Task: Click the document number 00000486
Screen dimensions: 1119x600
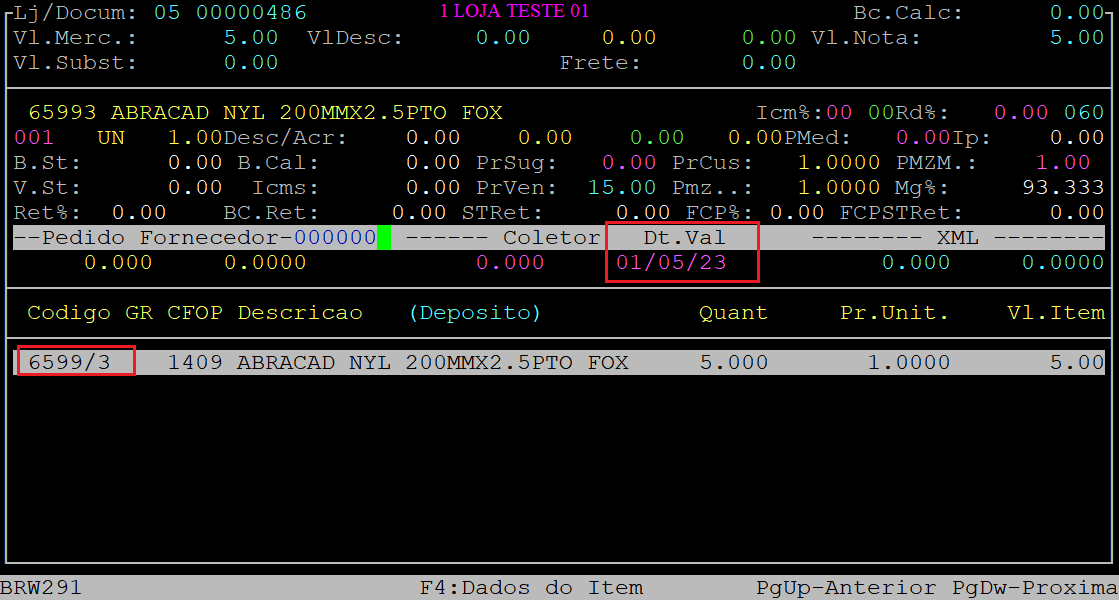Action: [251, 13]
